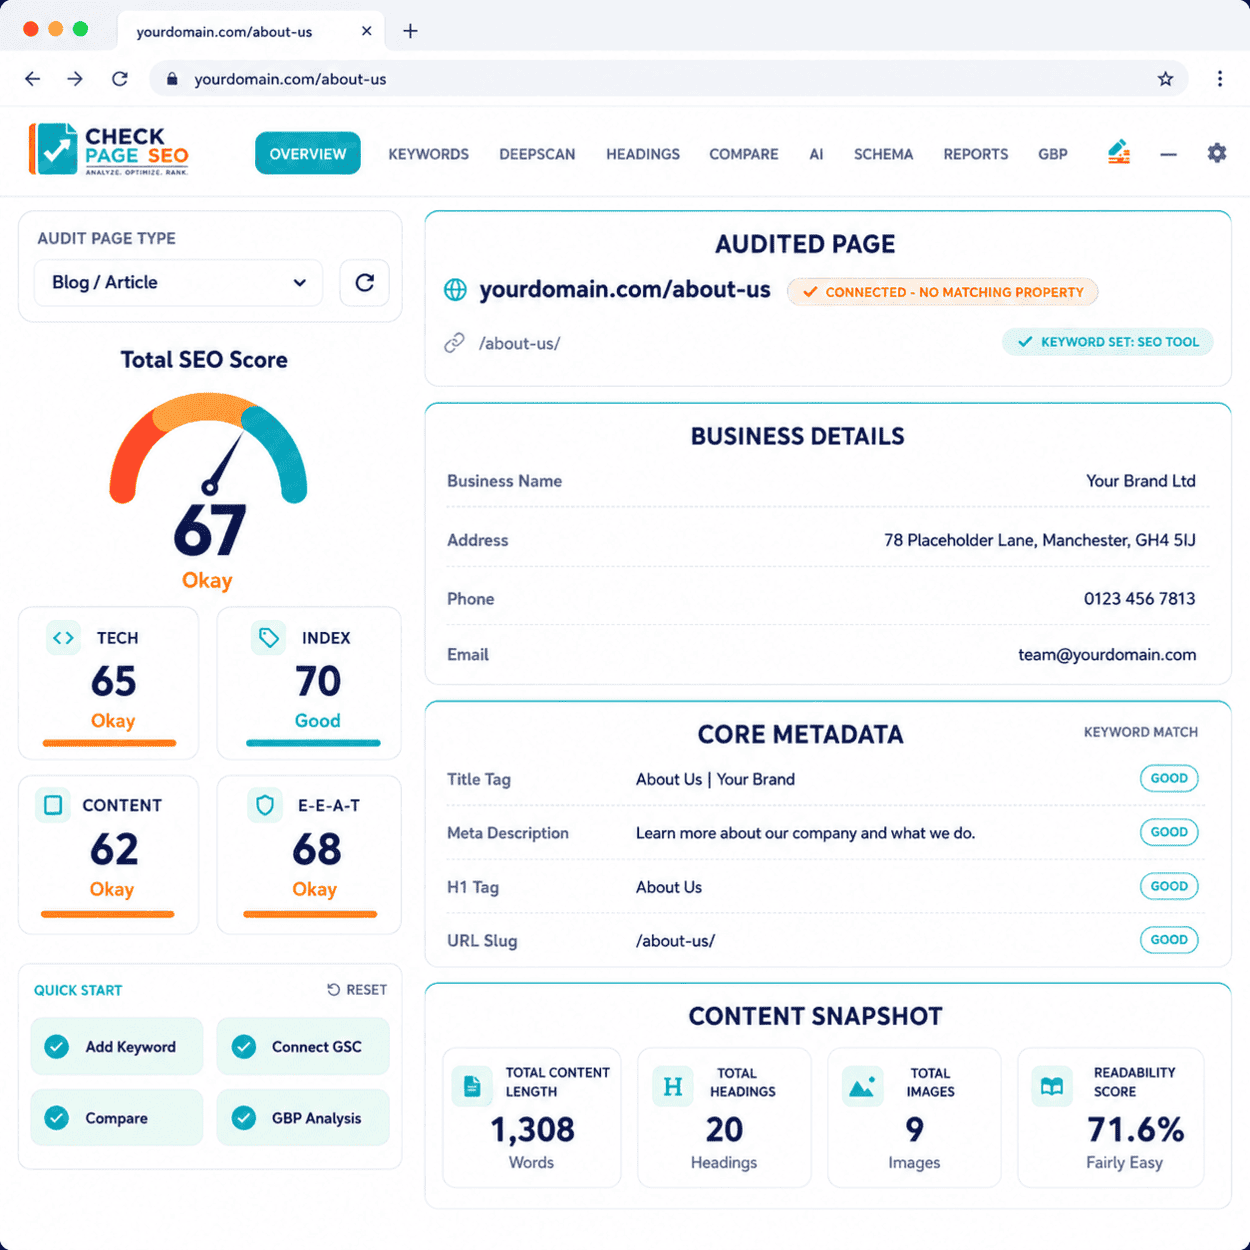Click the picture icon in Total Images
Screen dimensions: 1250x1250
point(862,1086)
